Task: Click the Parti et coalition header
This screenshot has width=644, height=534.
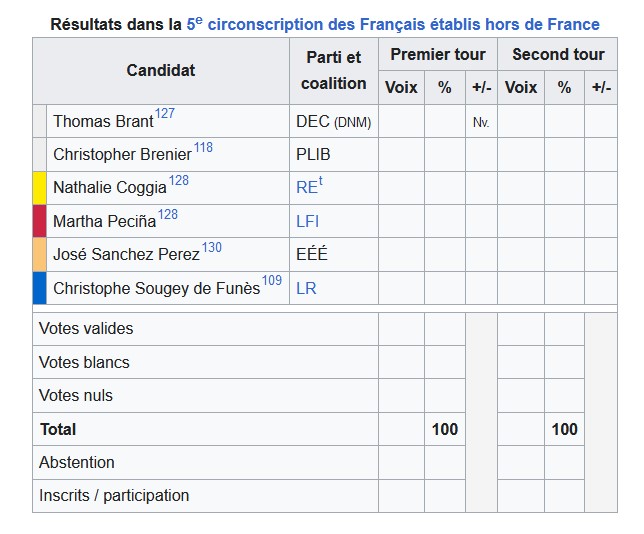Action: coord(334,71)
